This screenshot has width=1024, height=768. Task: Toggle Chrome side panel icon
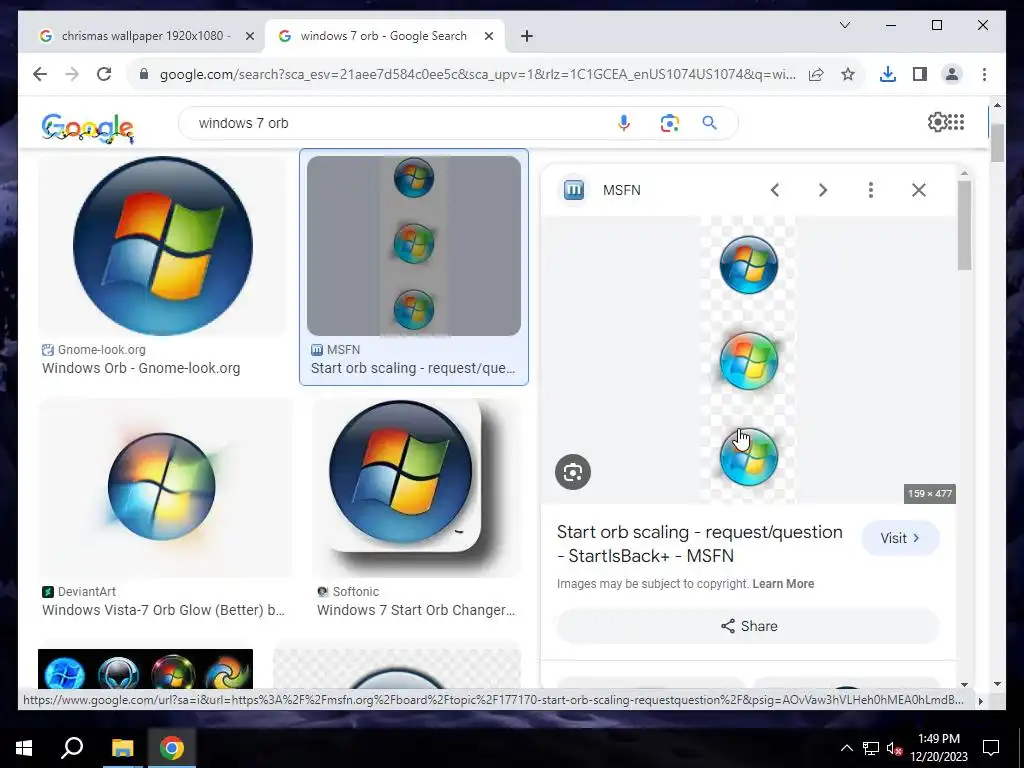click(x=920, y=74)
